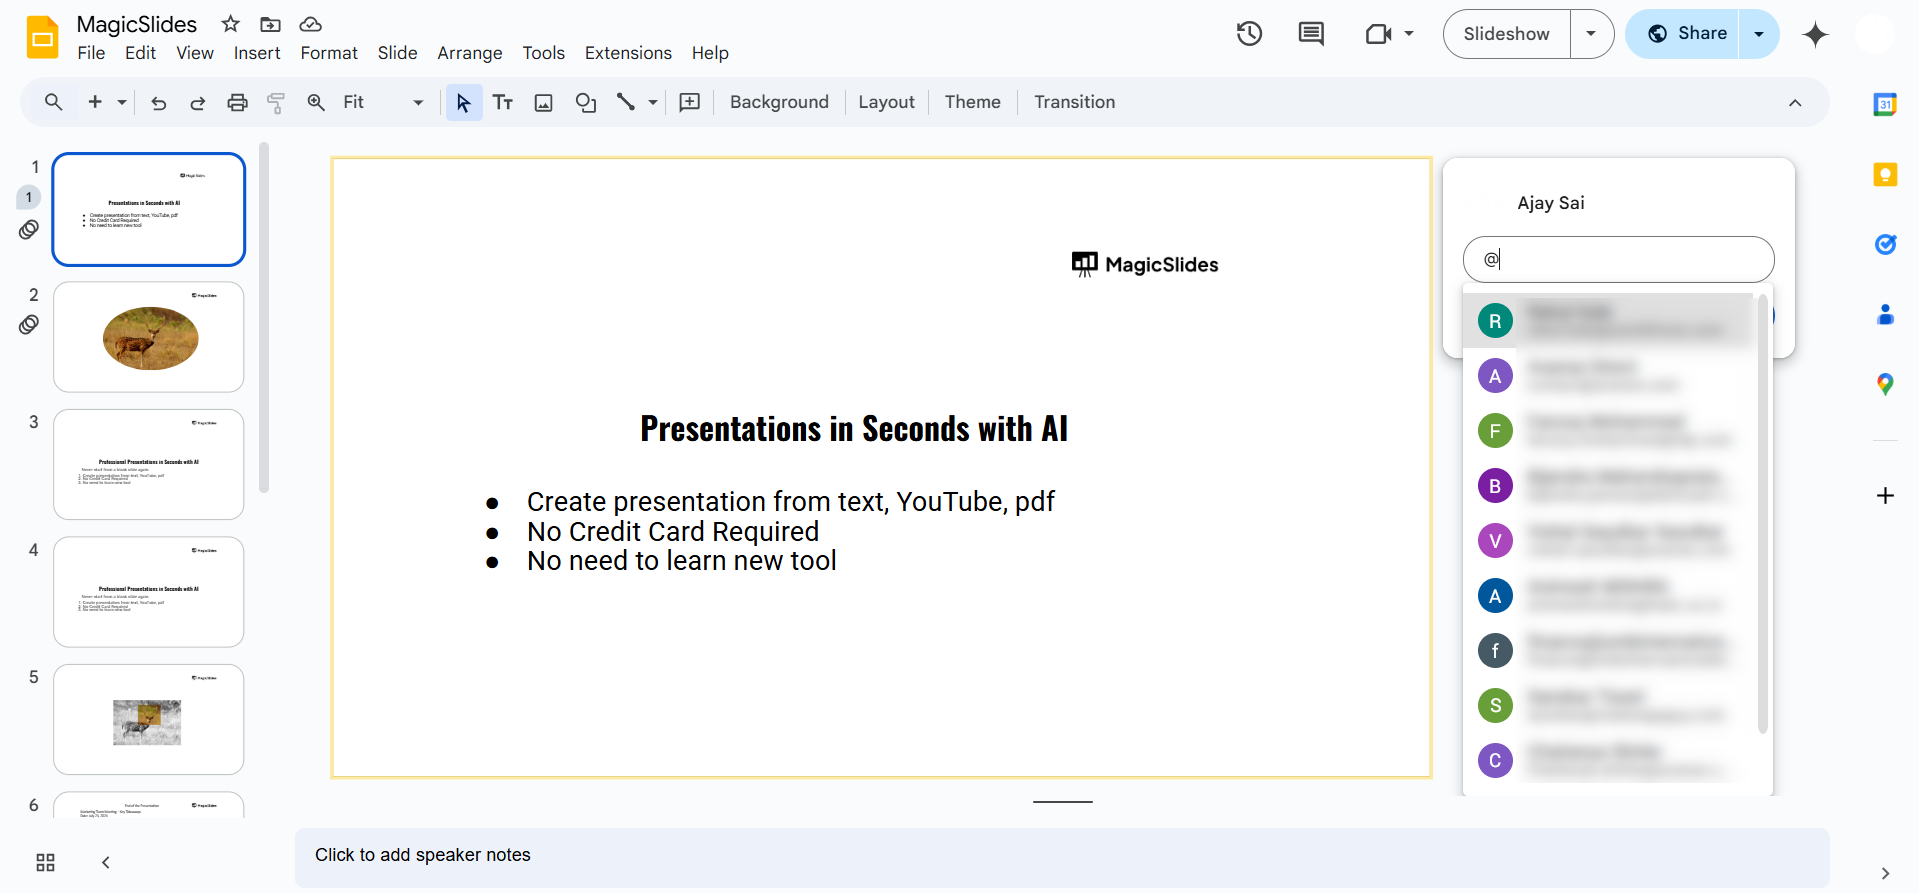This screenshot has width=1919, height=893.
Task: Select slide 2 thumbnail with deer photo
Action: pos(149,337)
